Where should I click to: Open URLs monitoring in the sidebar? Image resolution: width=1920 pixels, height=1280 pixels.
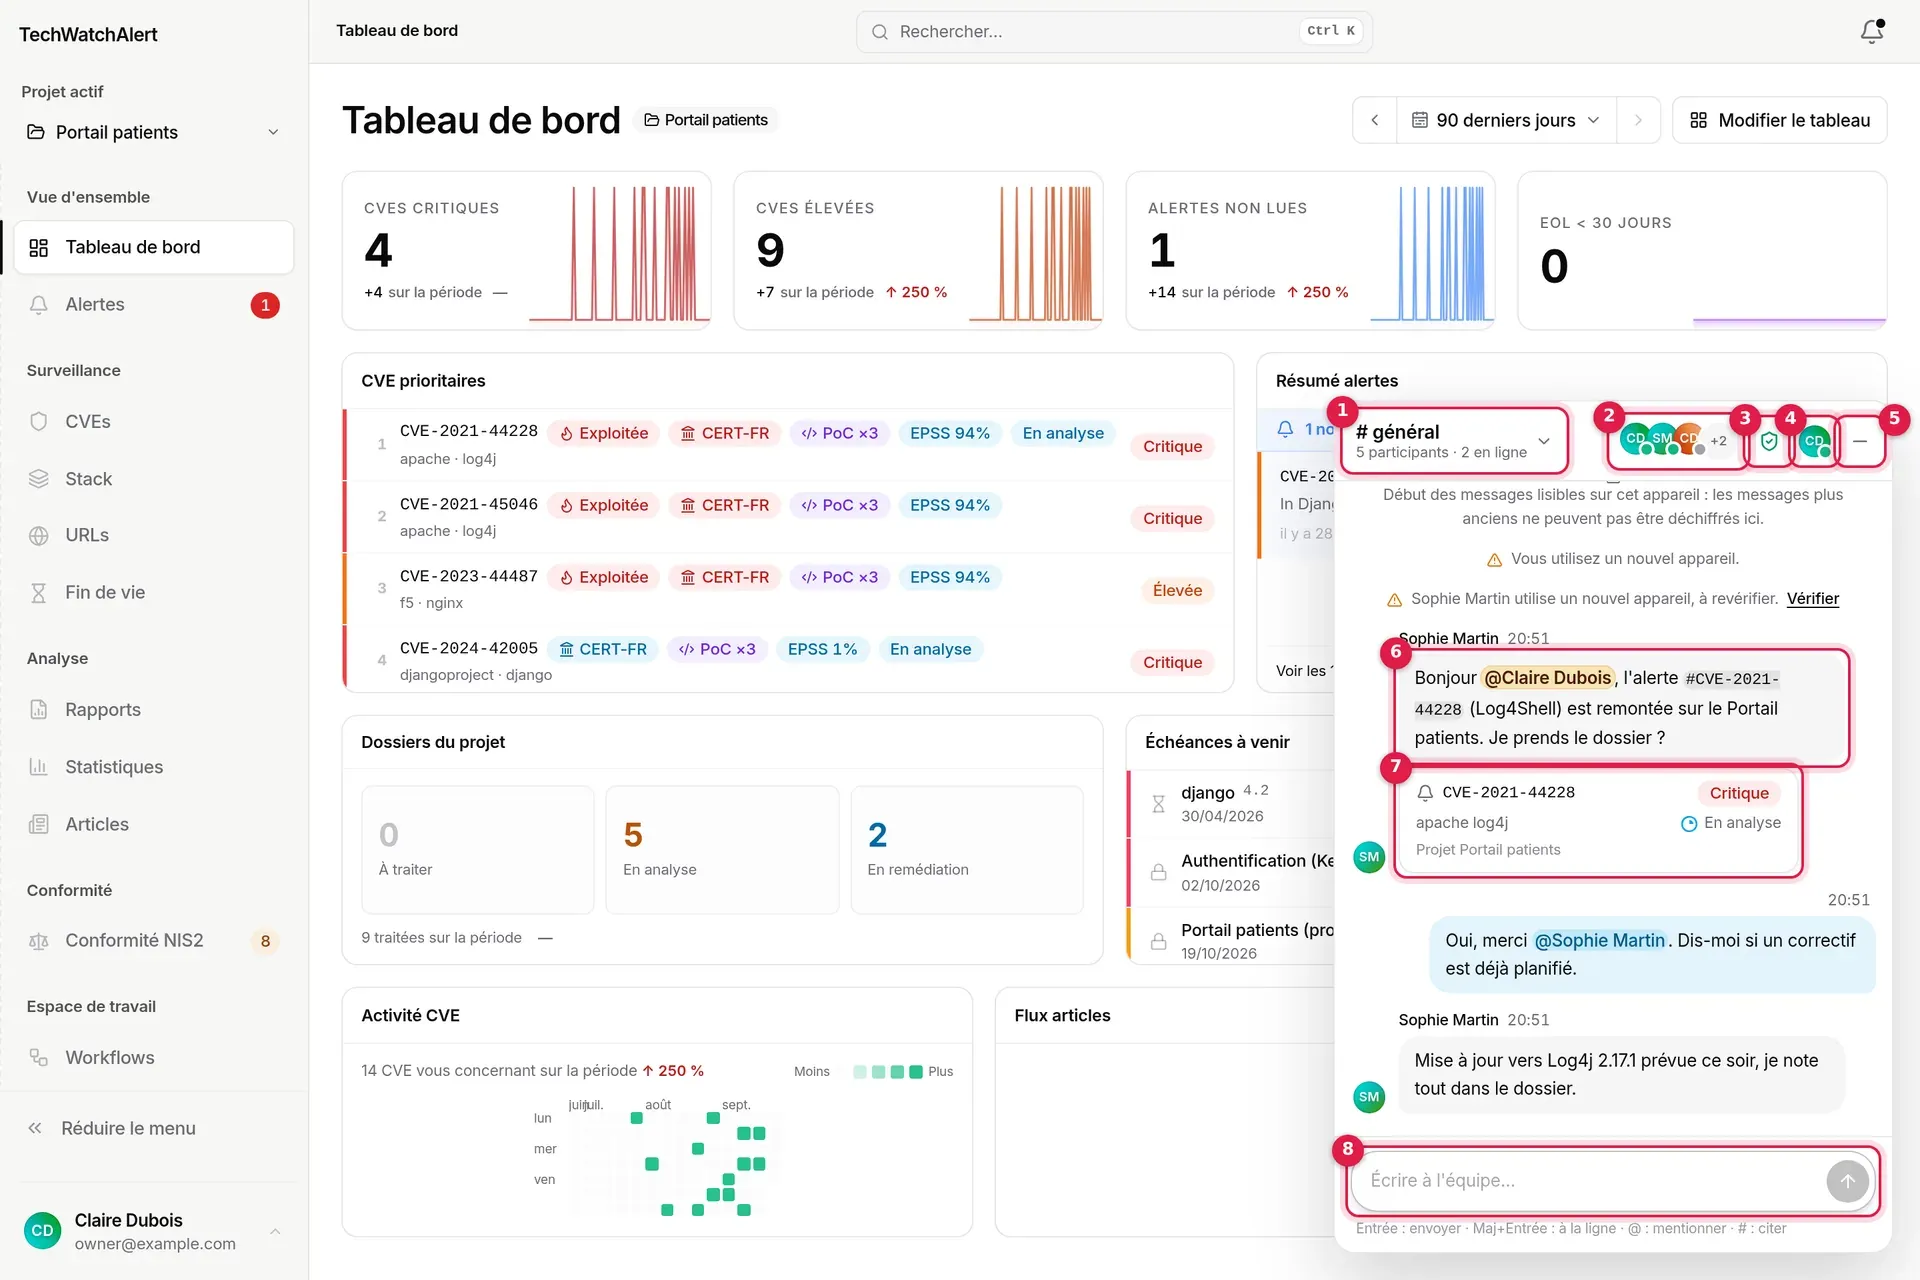tap(154, 535)
